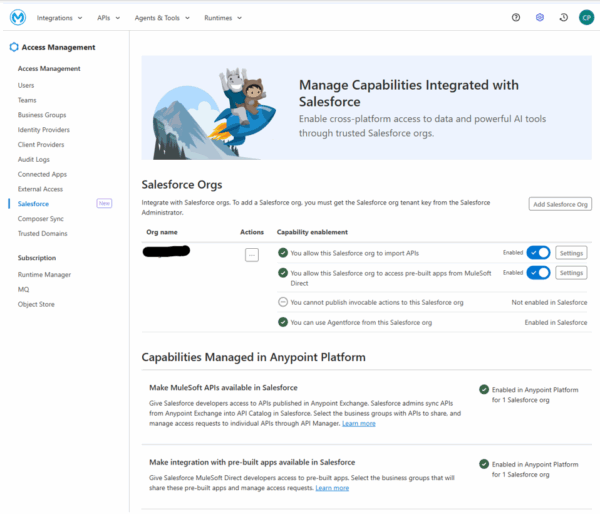Click the New badge beside Salesforce

point(104,203)
